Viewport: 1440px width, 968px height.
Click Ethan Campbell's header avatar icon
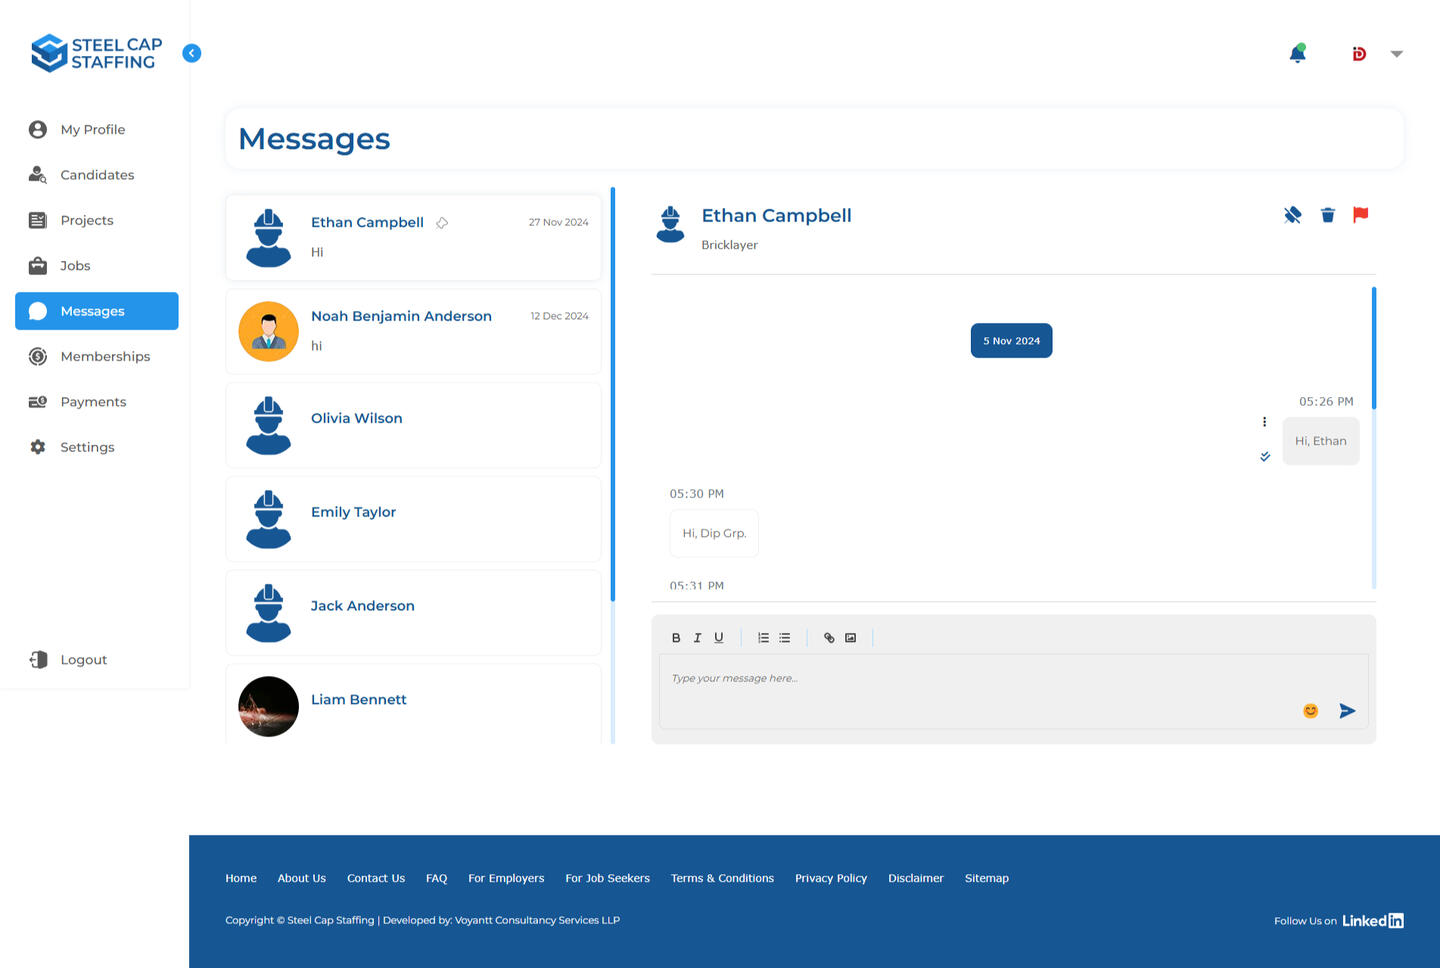(670, 224)
